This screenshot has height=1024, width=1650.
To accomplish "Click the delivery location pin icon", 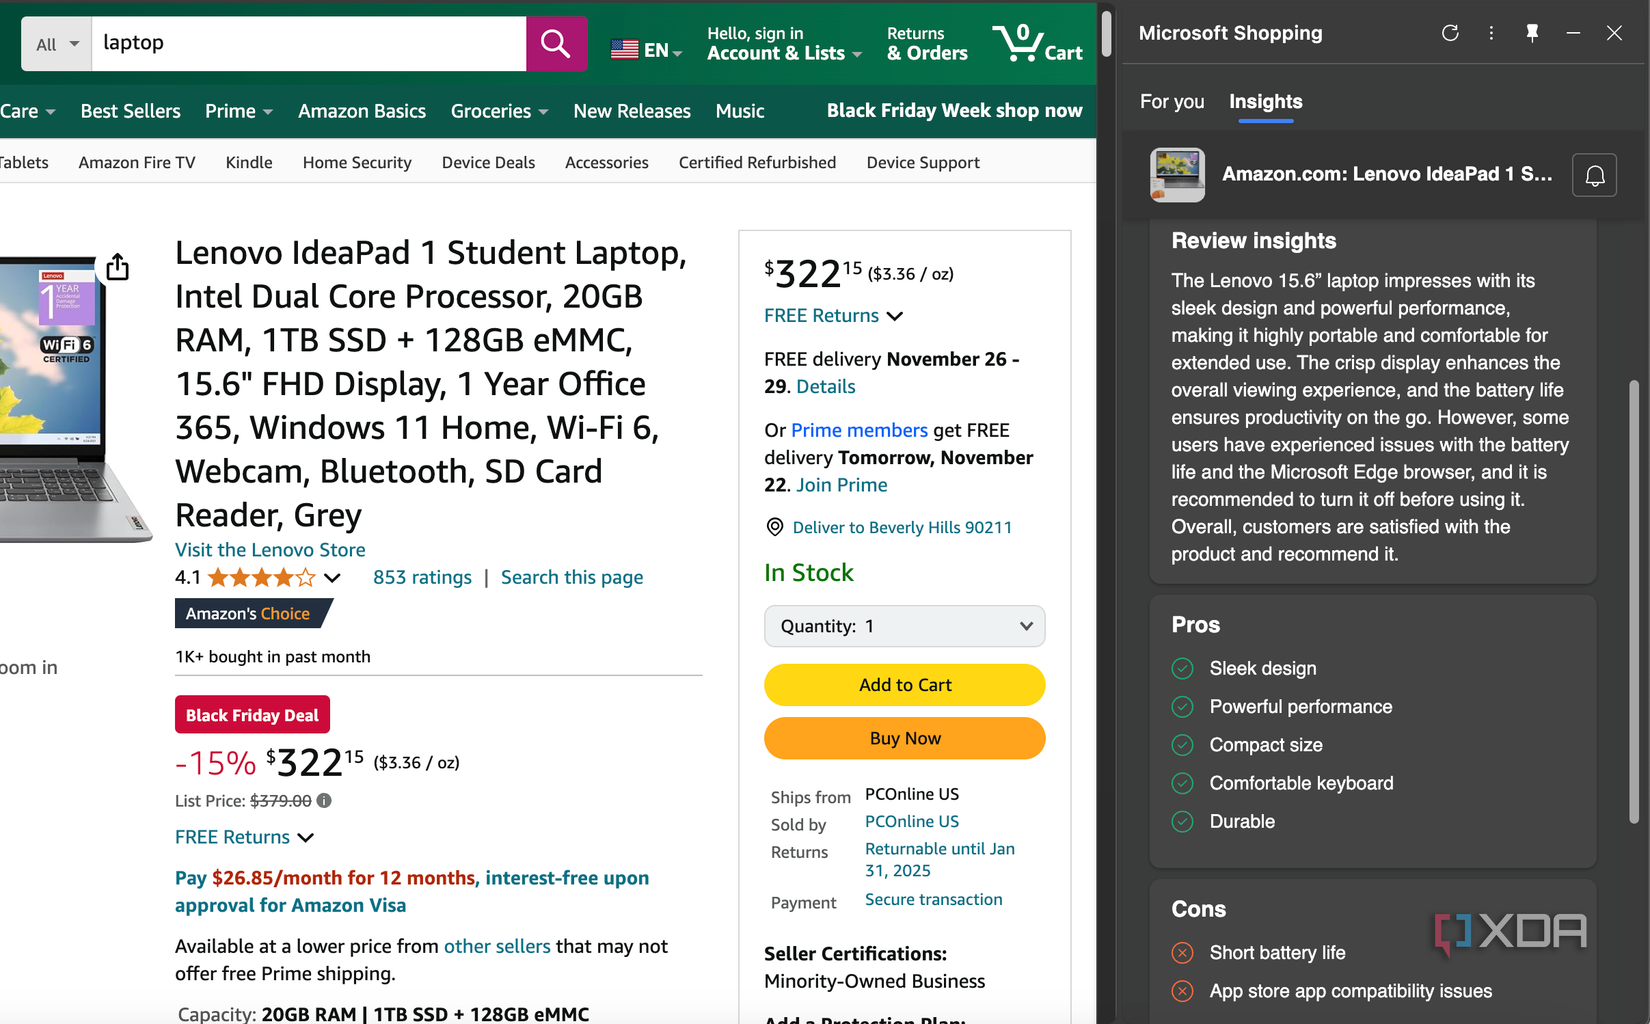I will click(774, 527).
